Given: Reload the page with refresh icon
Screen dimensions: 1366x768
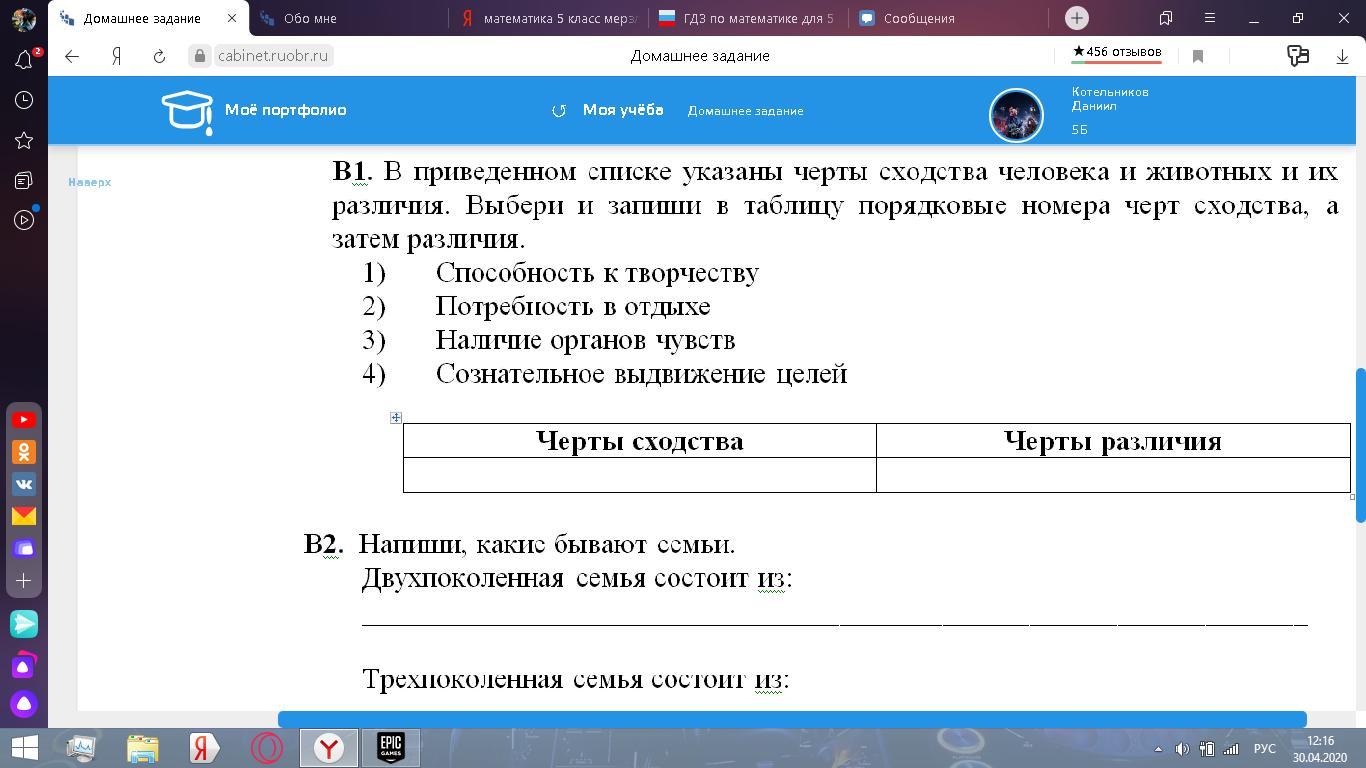Looking at the screenshot, I should click(x=159, y=56).
